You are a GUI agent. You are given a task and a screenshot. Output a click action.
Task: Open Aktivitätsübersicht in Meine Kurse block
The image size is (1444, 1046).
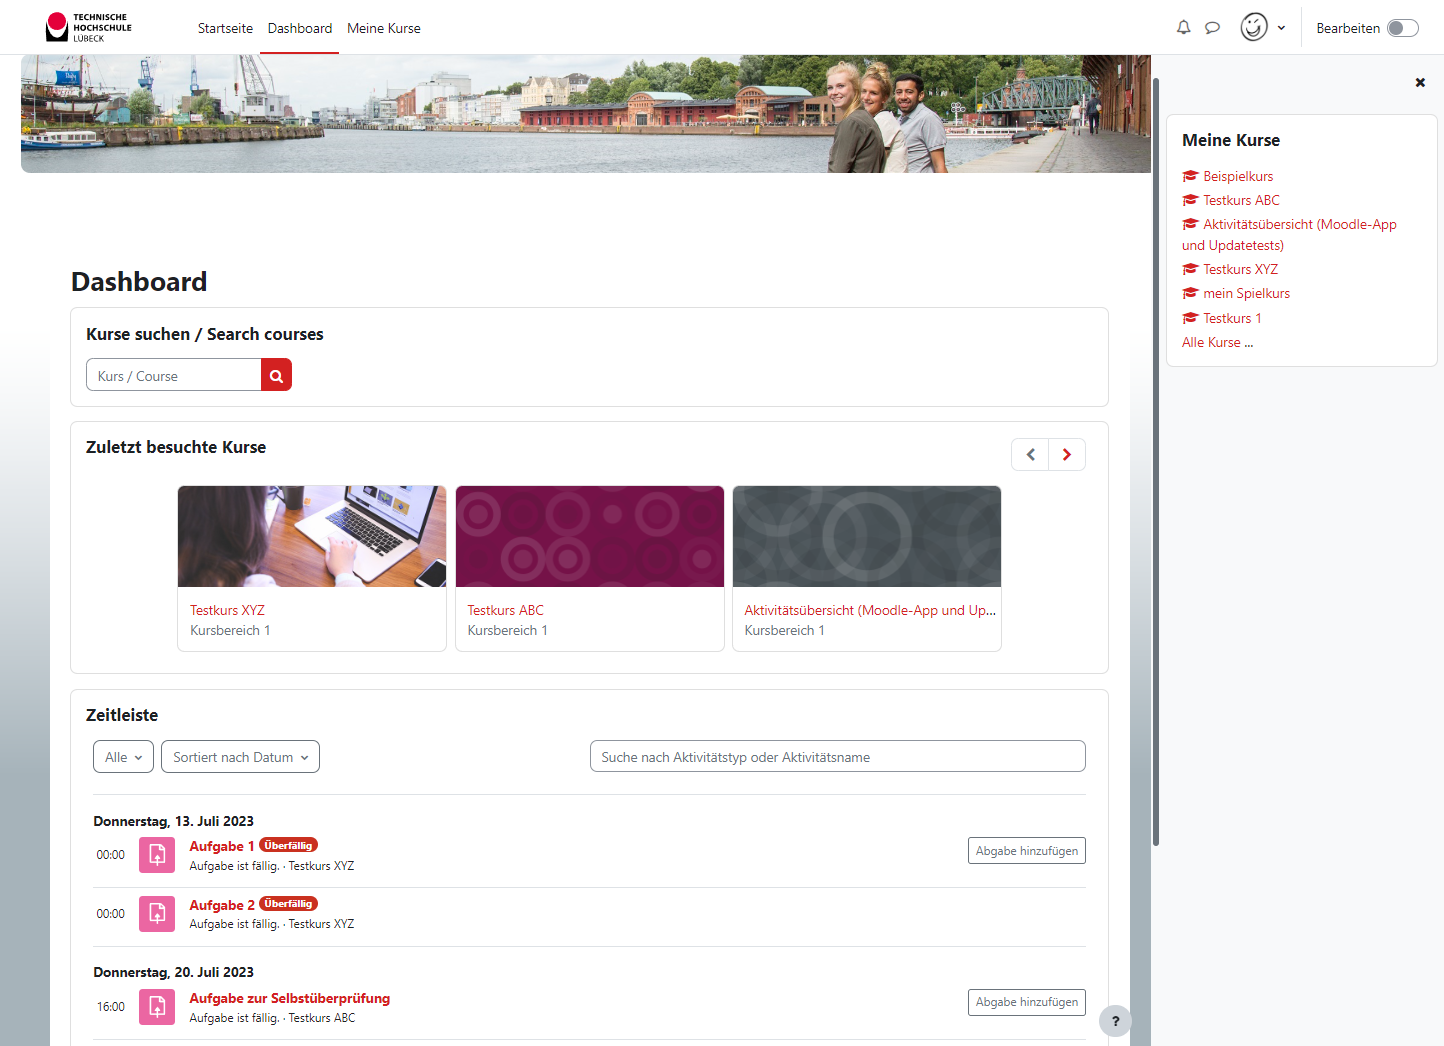coord(1290,235)
